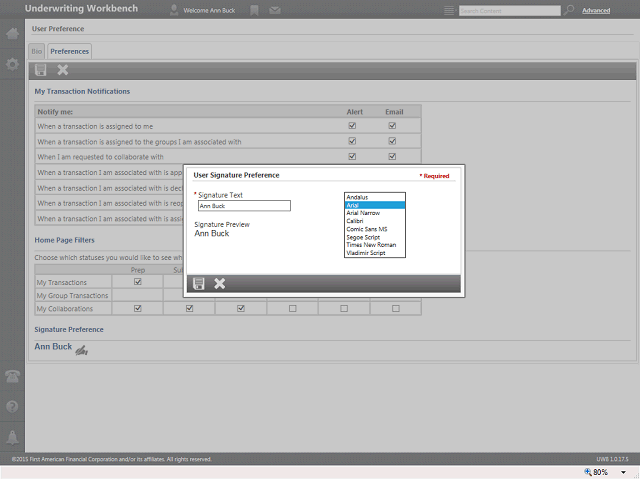Click the Ann Buck signature preview in dialog
This screenshot has width=640, height=480.
tap(211, 233)
